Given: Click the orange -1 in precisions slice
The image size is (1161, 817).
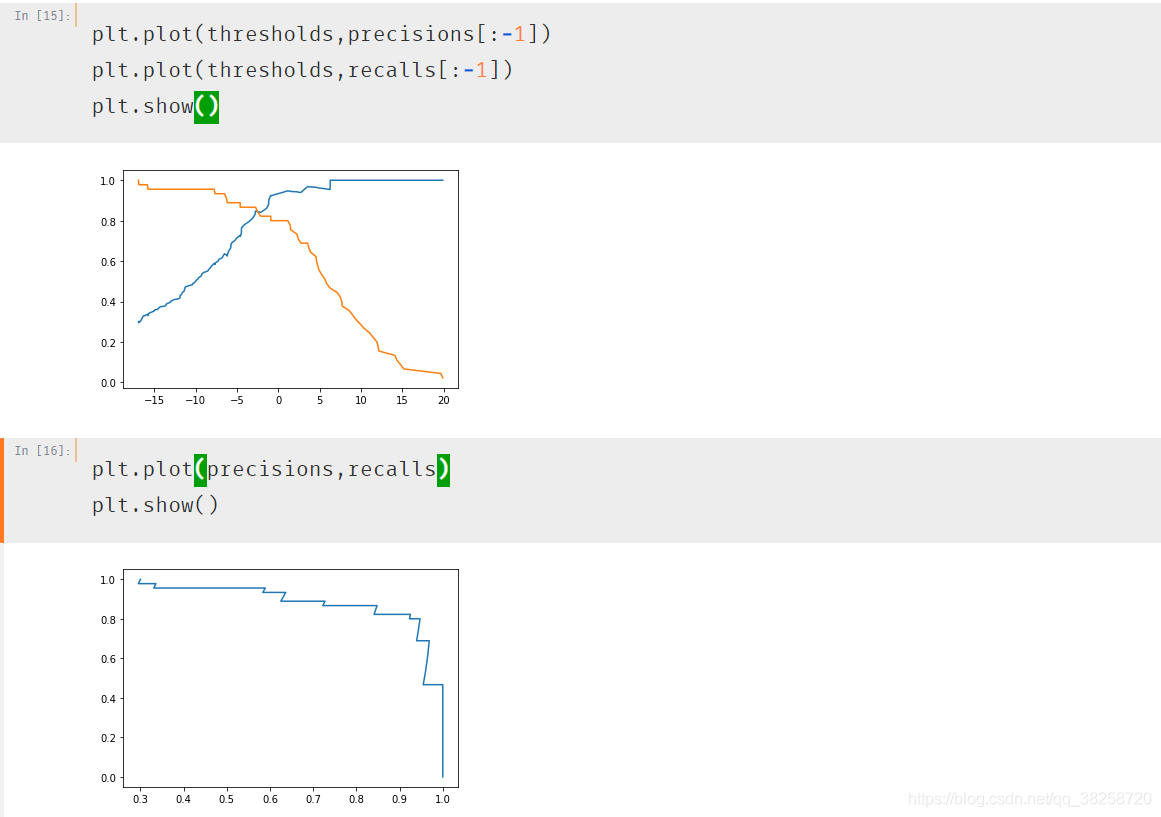Looking at the screenshot, I should pos(513,34).
